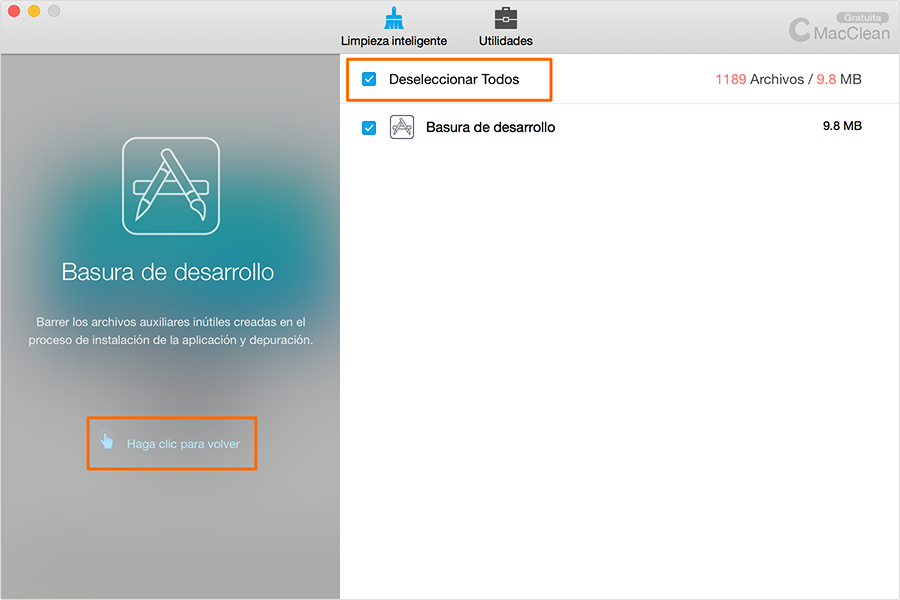Open Utilidades via the briefcase icon
The width and height of the screenshot is (900, 600).
click(x=504, y=17)
